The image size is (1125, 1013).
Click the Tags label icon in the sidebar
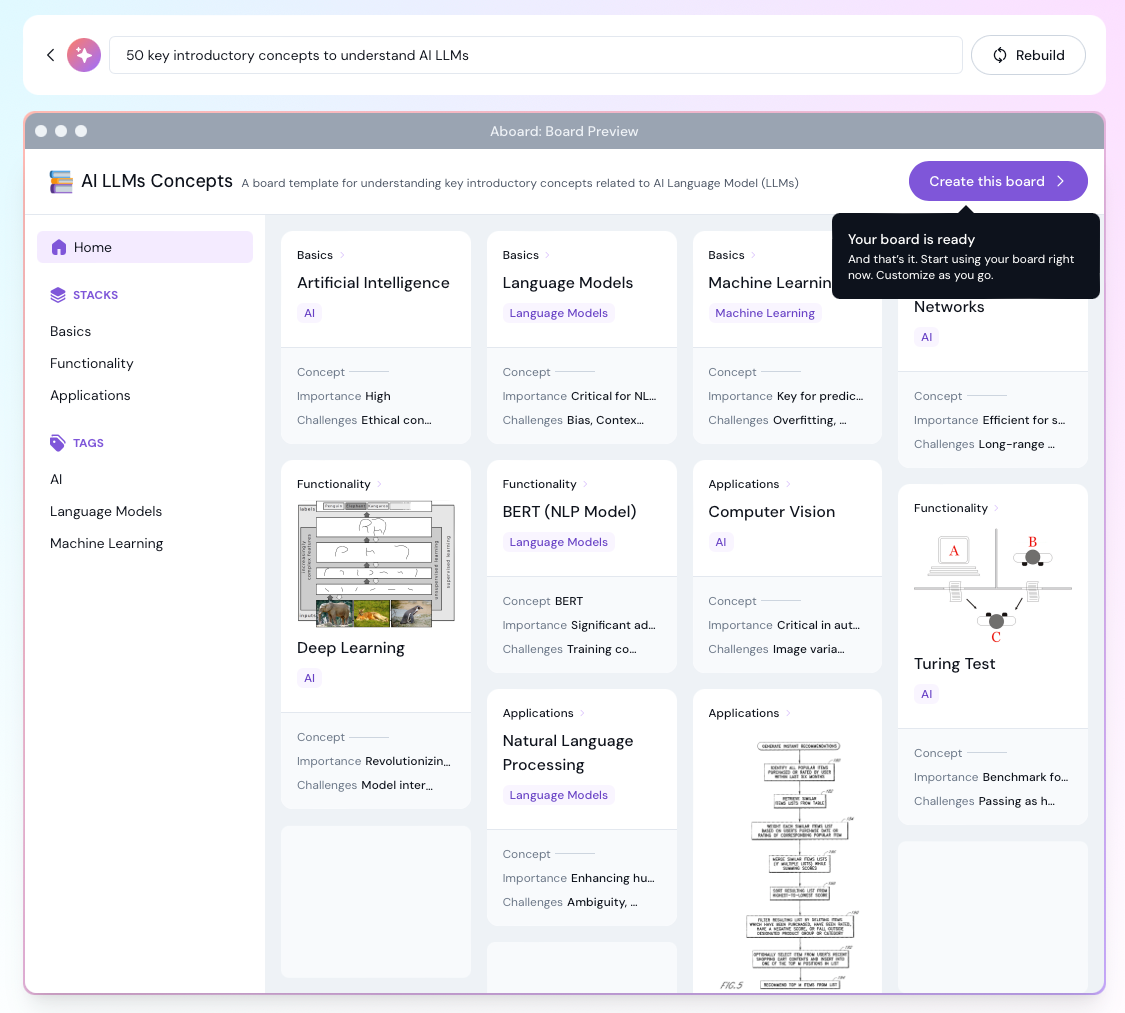[57, 443]
